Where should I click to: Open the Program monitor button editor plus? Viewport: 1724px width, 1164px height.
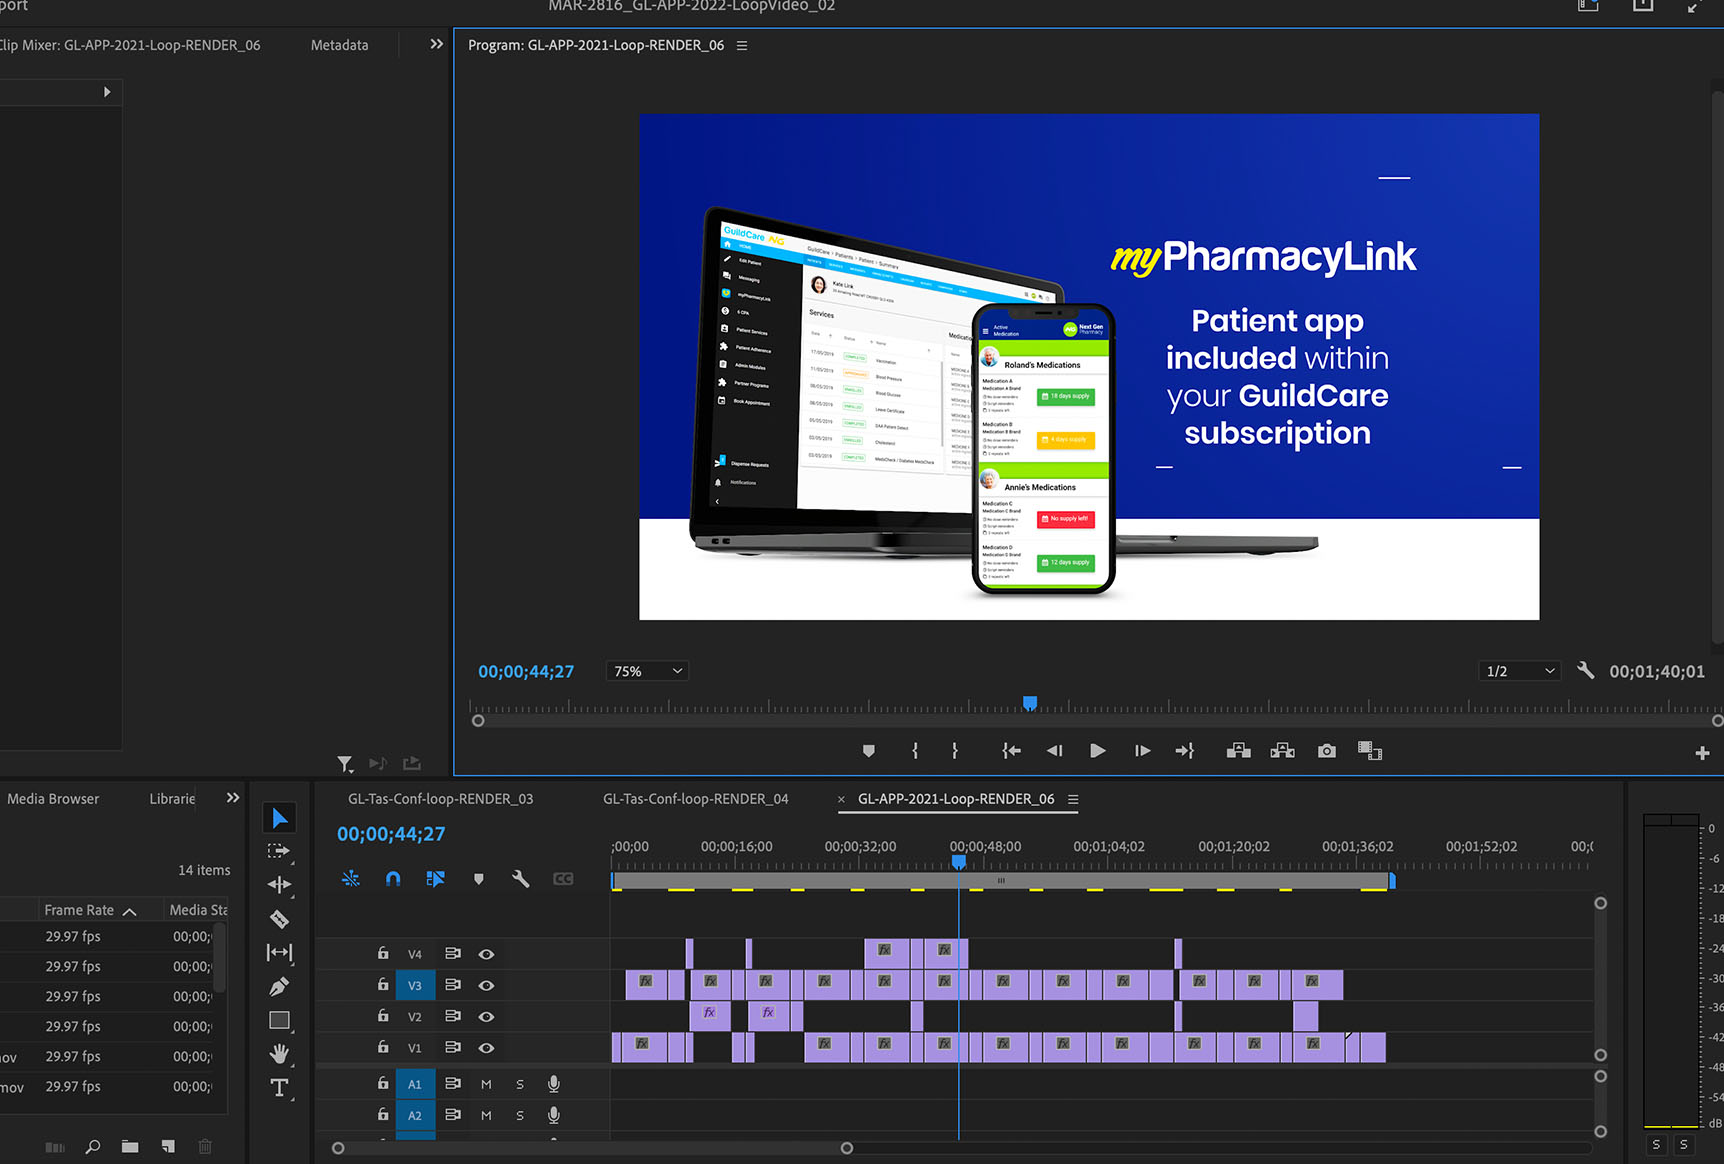tap(1702, 753)
